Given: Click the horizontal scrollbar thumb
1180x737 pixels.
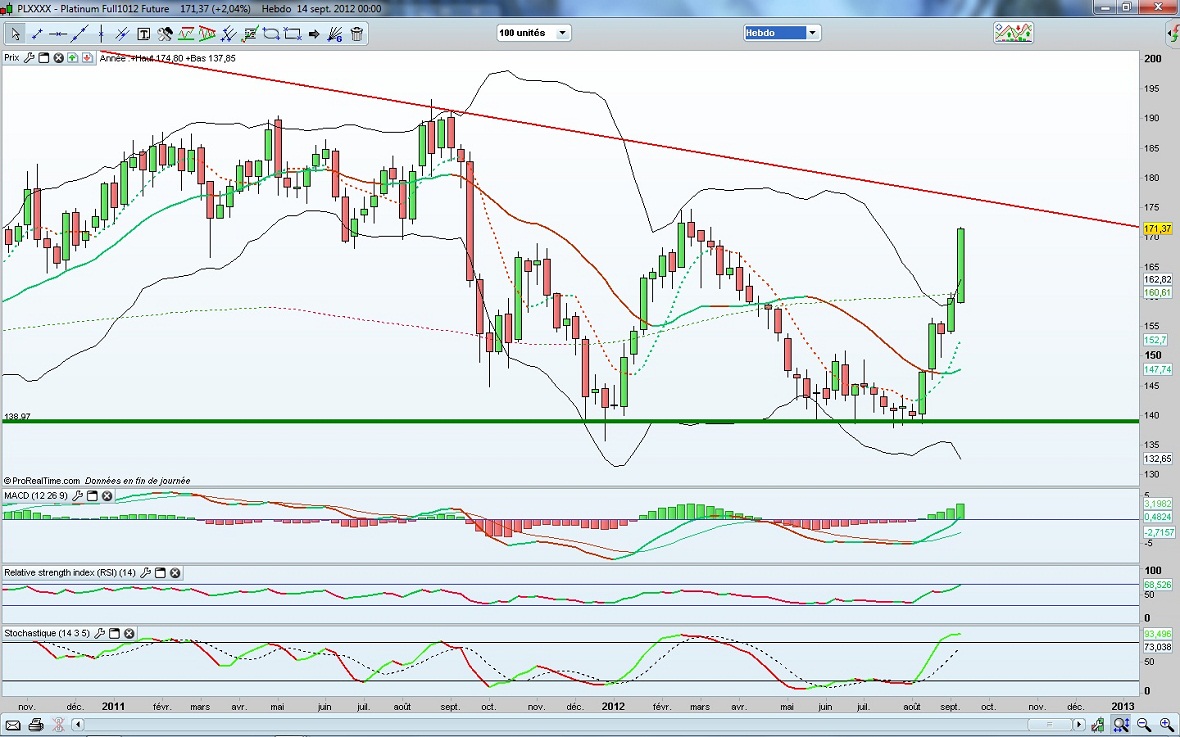Looking at the screenshot, I should [1050, 725].
